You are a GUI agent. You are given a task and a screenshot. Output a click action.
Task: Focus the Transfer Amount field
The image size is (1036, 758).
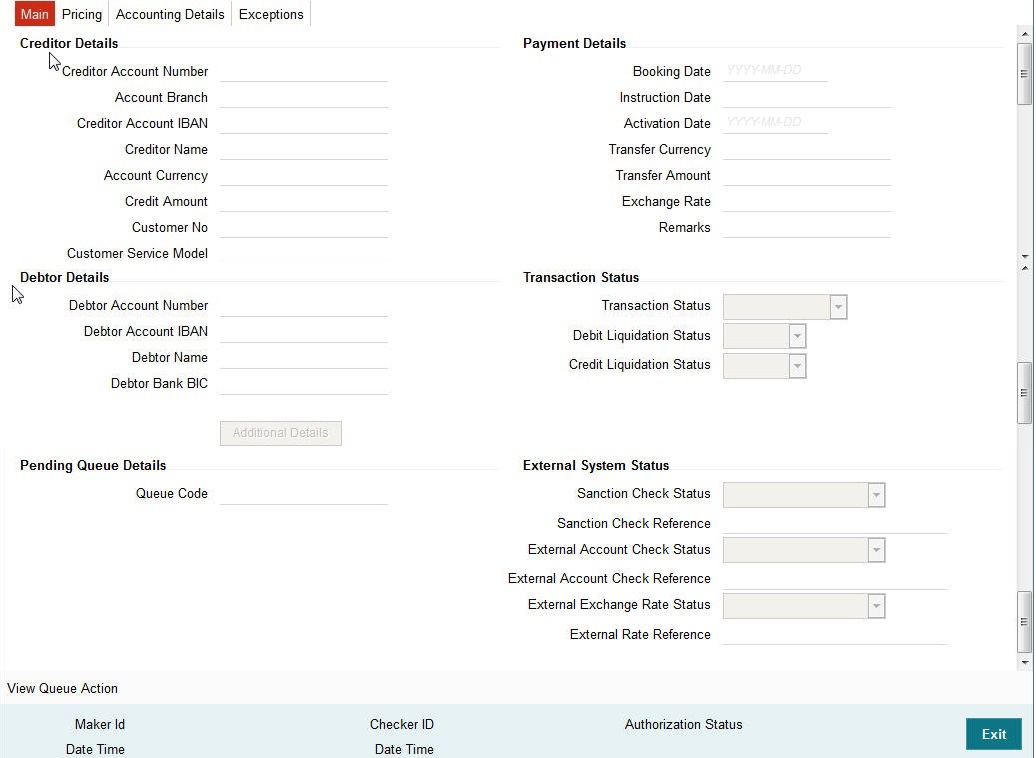click(807, 174)
